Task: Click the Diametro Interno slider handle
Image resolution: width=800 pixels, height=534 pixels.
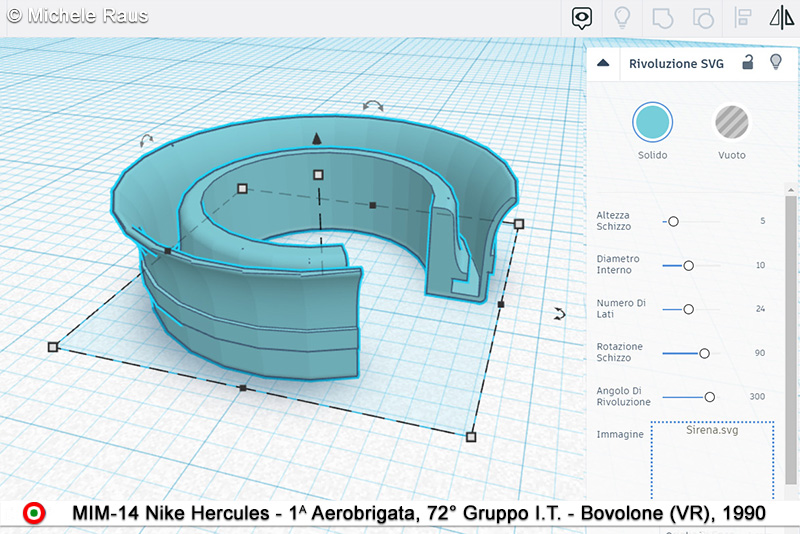Action: pos(688,265)
